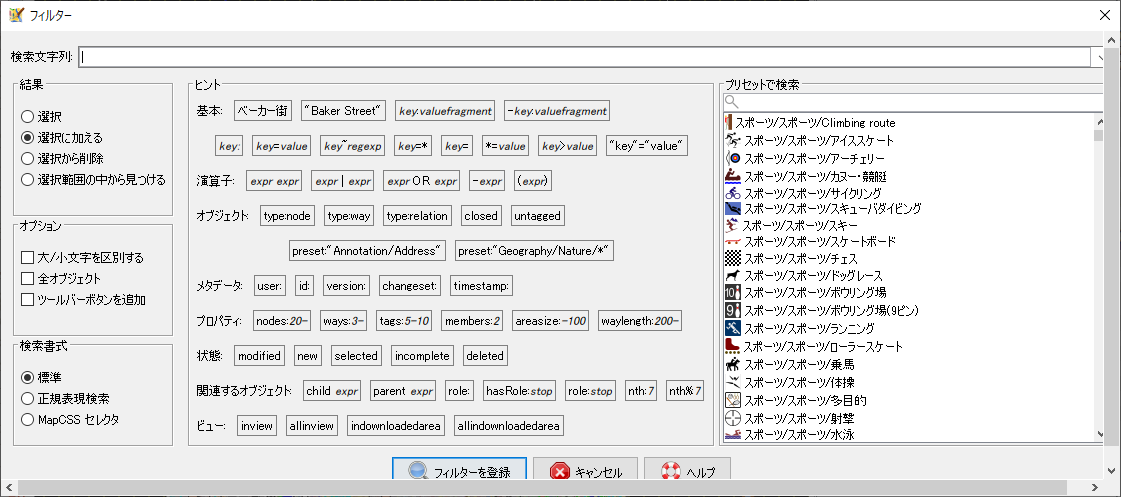Select the cycling preset icon
1121x497 pixels.
click(x=733, y=192)
